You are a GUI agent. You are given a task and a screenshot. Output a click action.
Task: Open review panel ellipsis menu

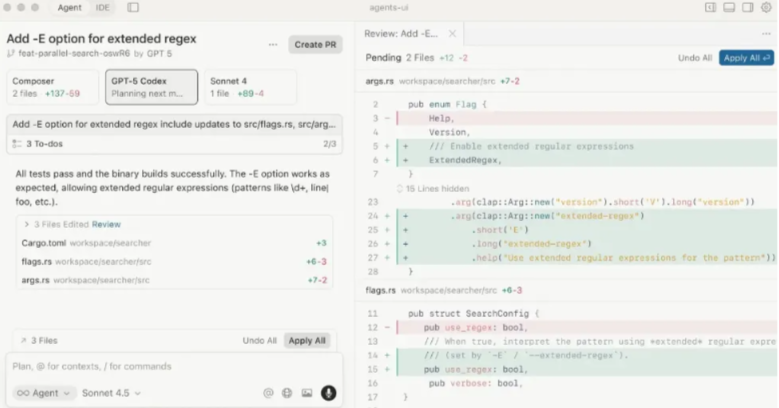click(x=766, y=34)
